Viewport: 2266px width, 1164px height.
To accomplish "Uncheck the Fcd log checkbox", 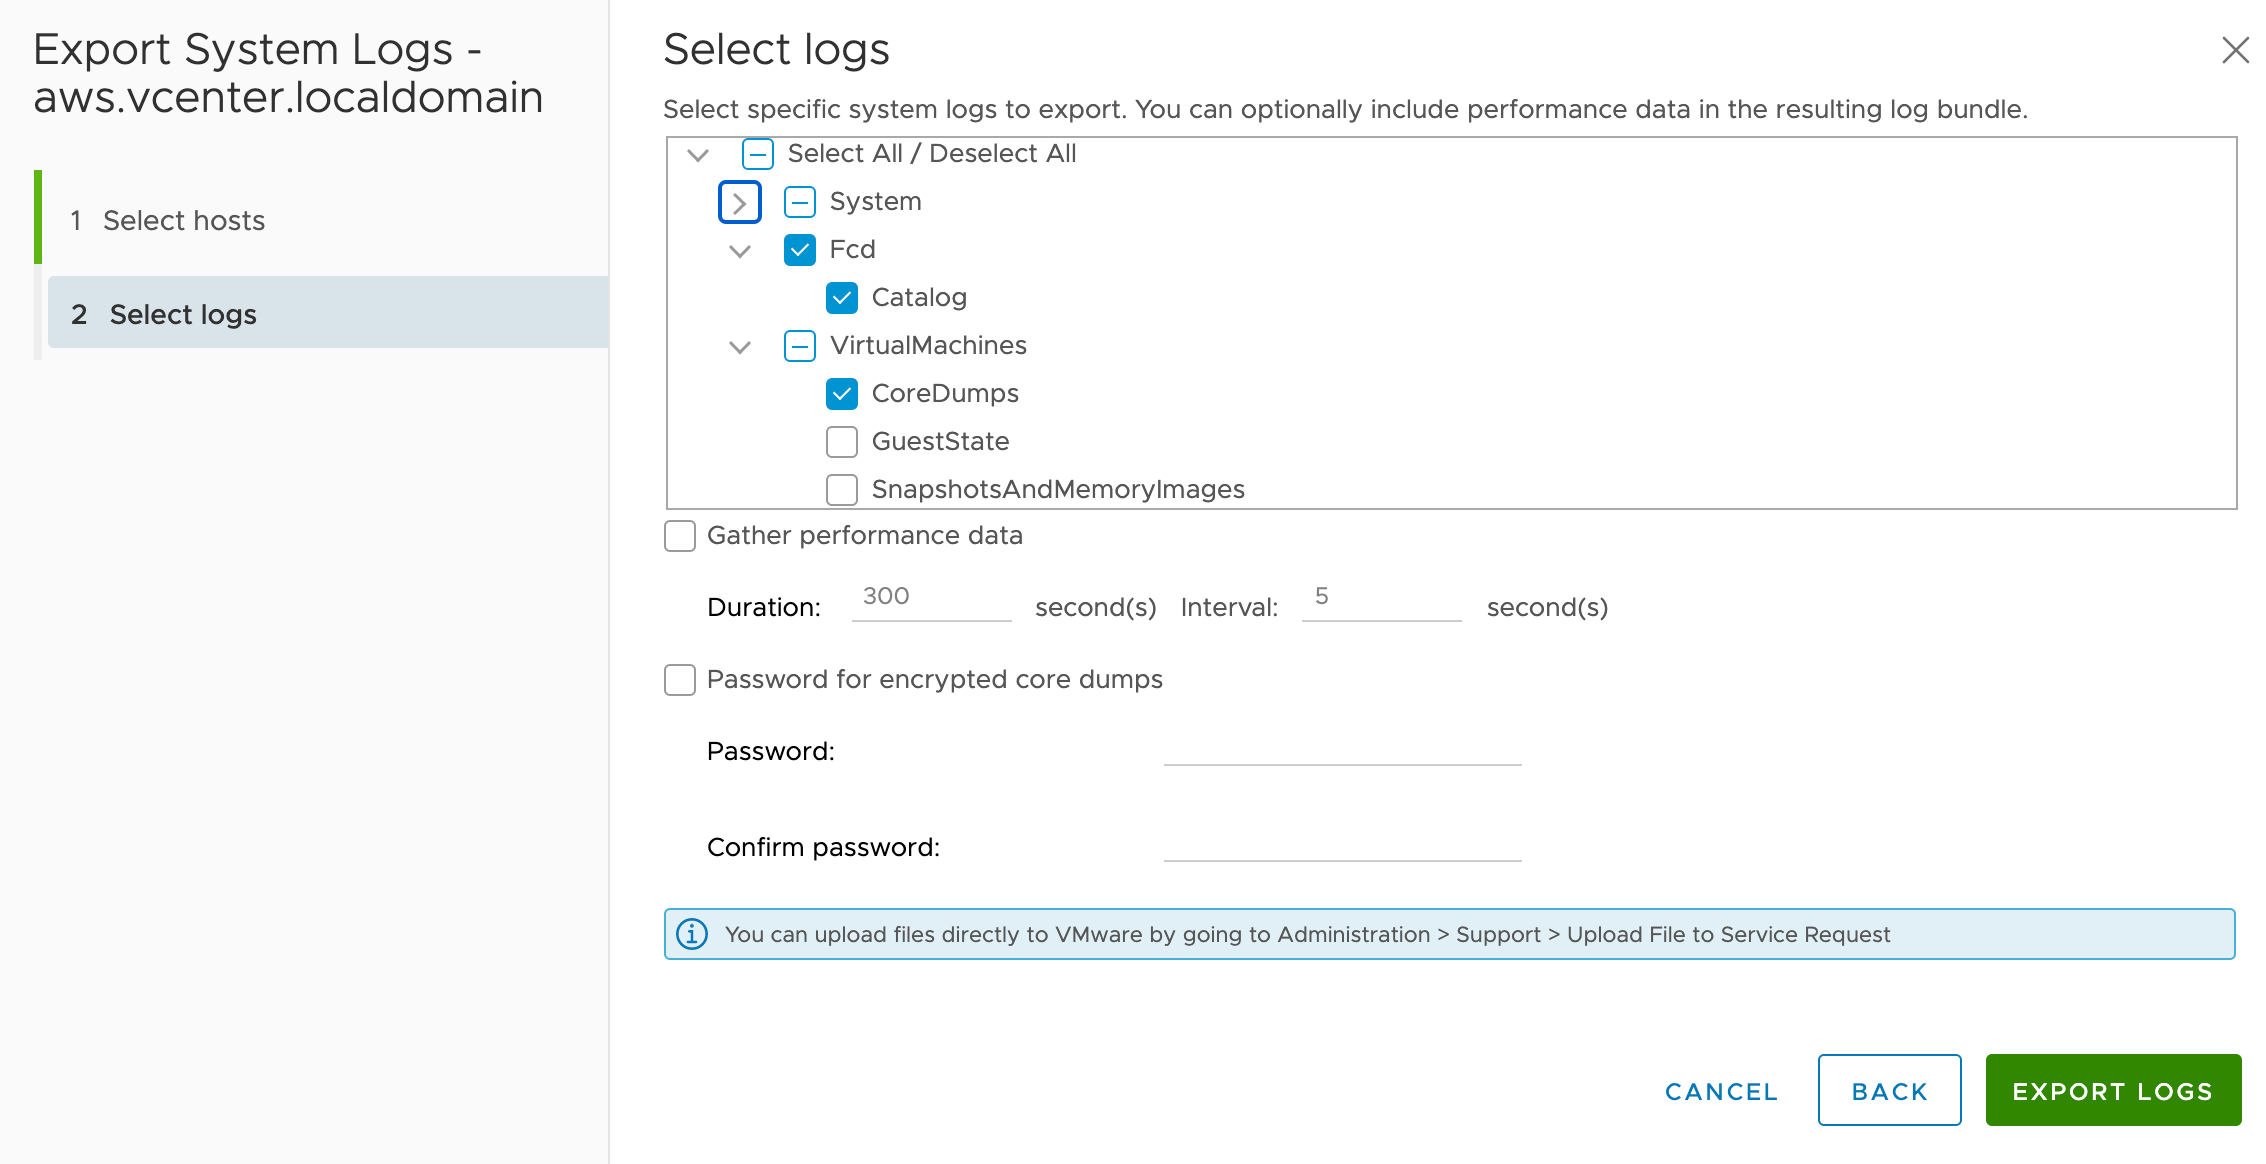I will (x=799, y=250).
